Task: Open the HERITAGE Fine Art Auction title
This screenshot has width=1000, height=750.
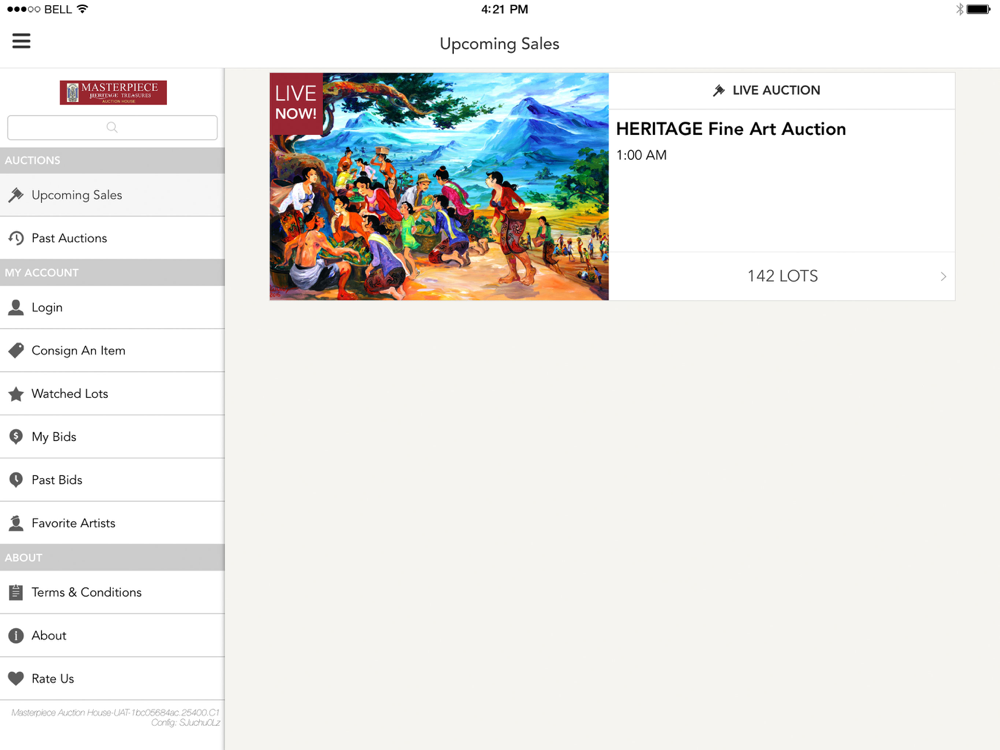Action: point(731,129)
